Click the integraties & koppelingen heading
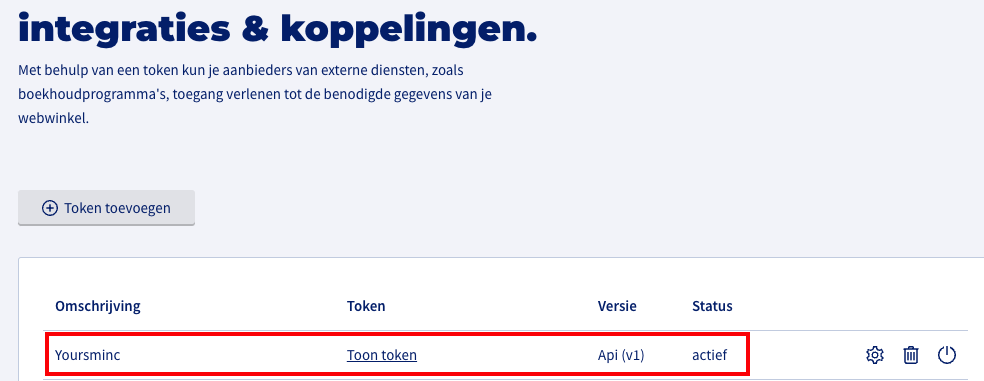This screenshot has width=984, height=381. coord(277,28)
